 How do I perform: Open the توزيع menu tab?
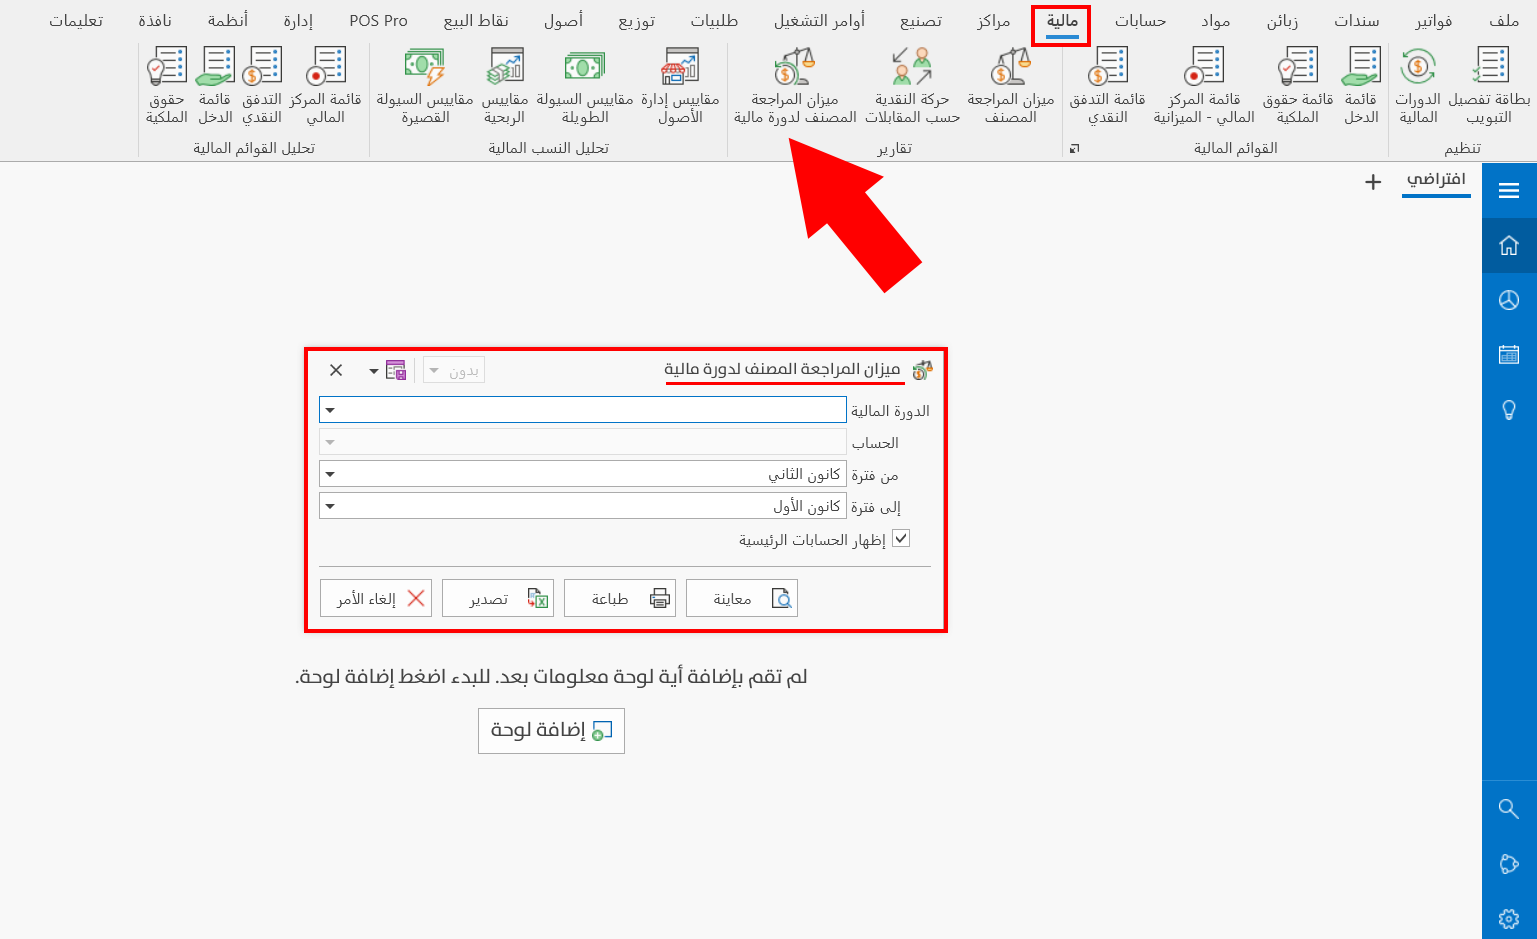click(637, 21)
